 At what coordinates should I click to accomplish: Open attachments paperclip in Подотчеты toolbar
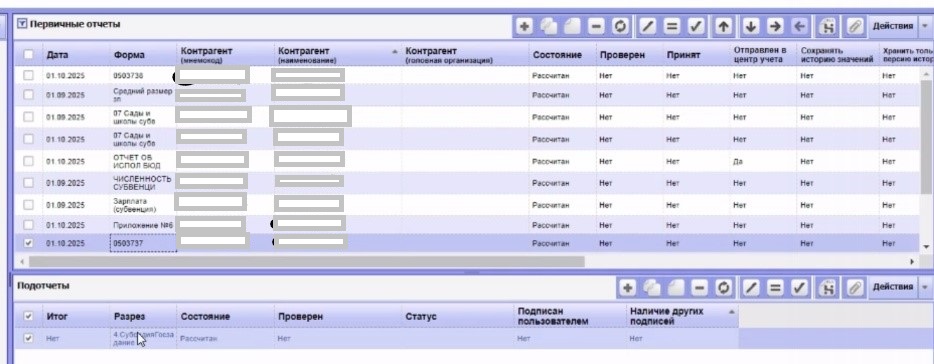[854, 288]
